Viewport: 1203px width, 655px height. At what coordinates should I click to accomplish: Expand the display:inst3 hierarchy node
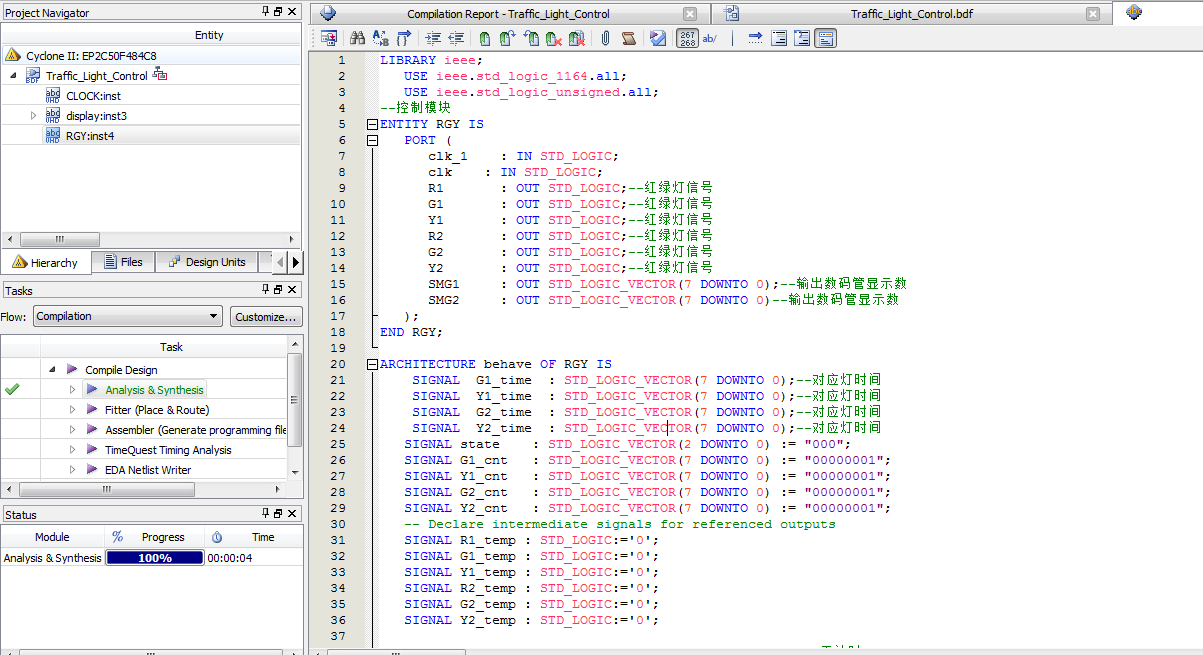tap(33, 116)
